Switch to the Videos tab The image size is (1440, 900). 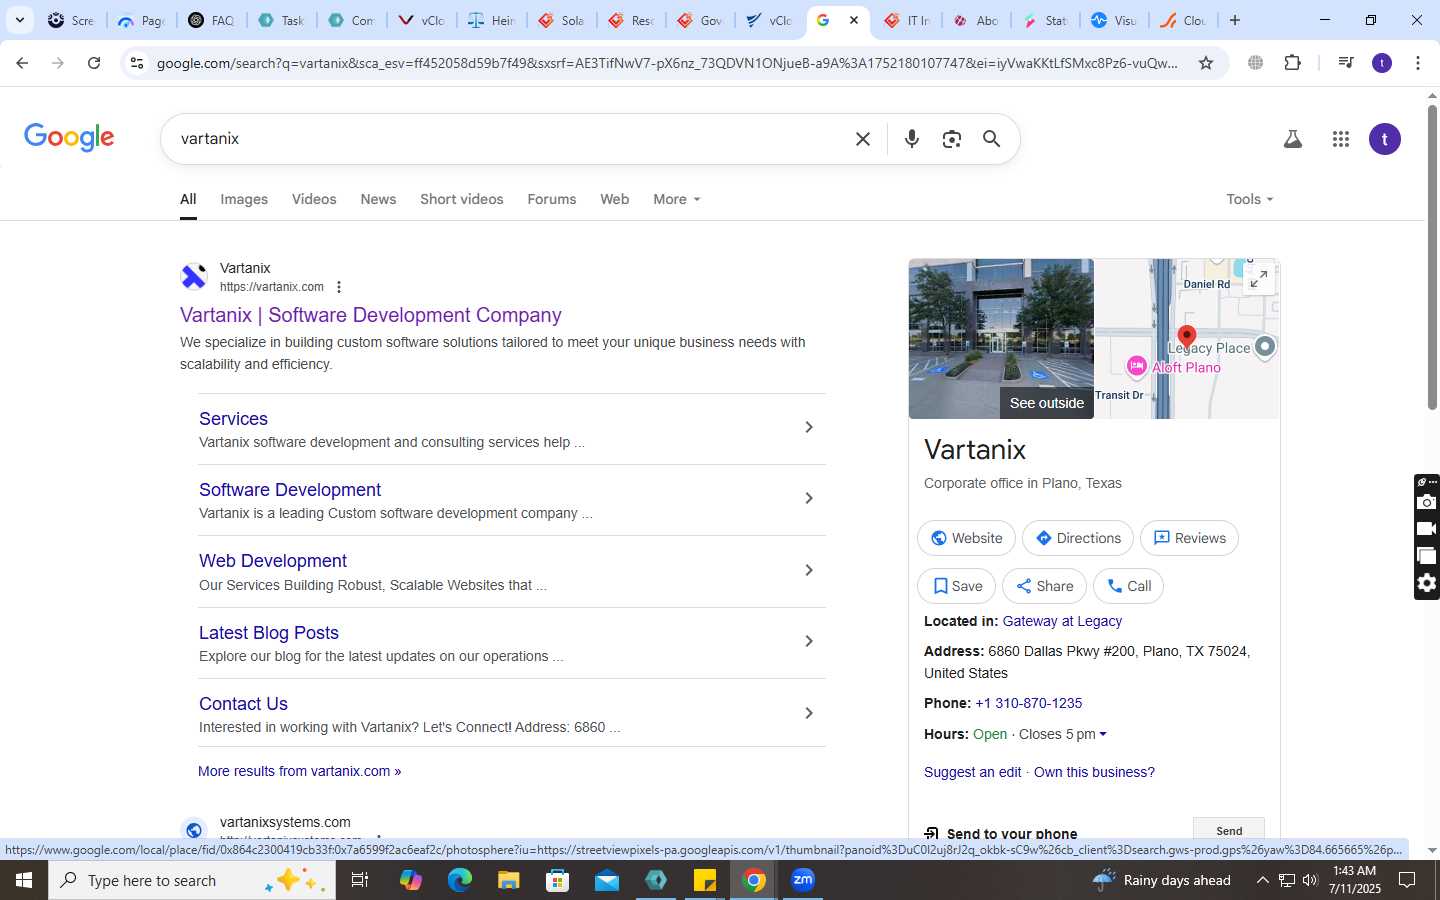314,199
